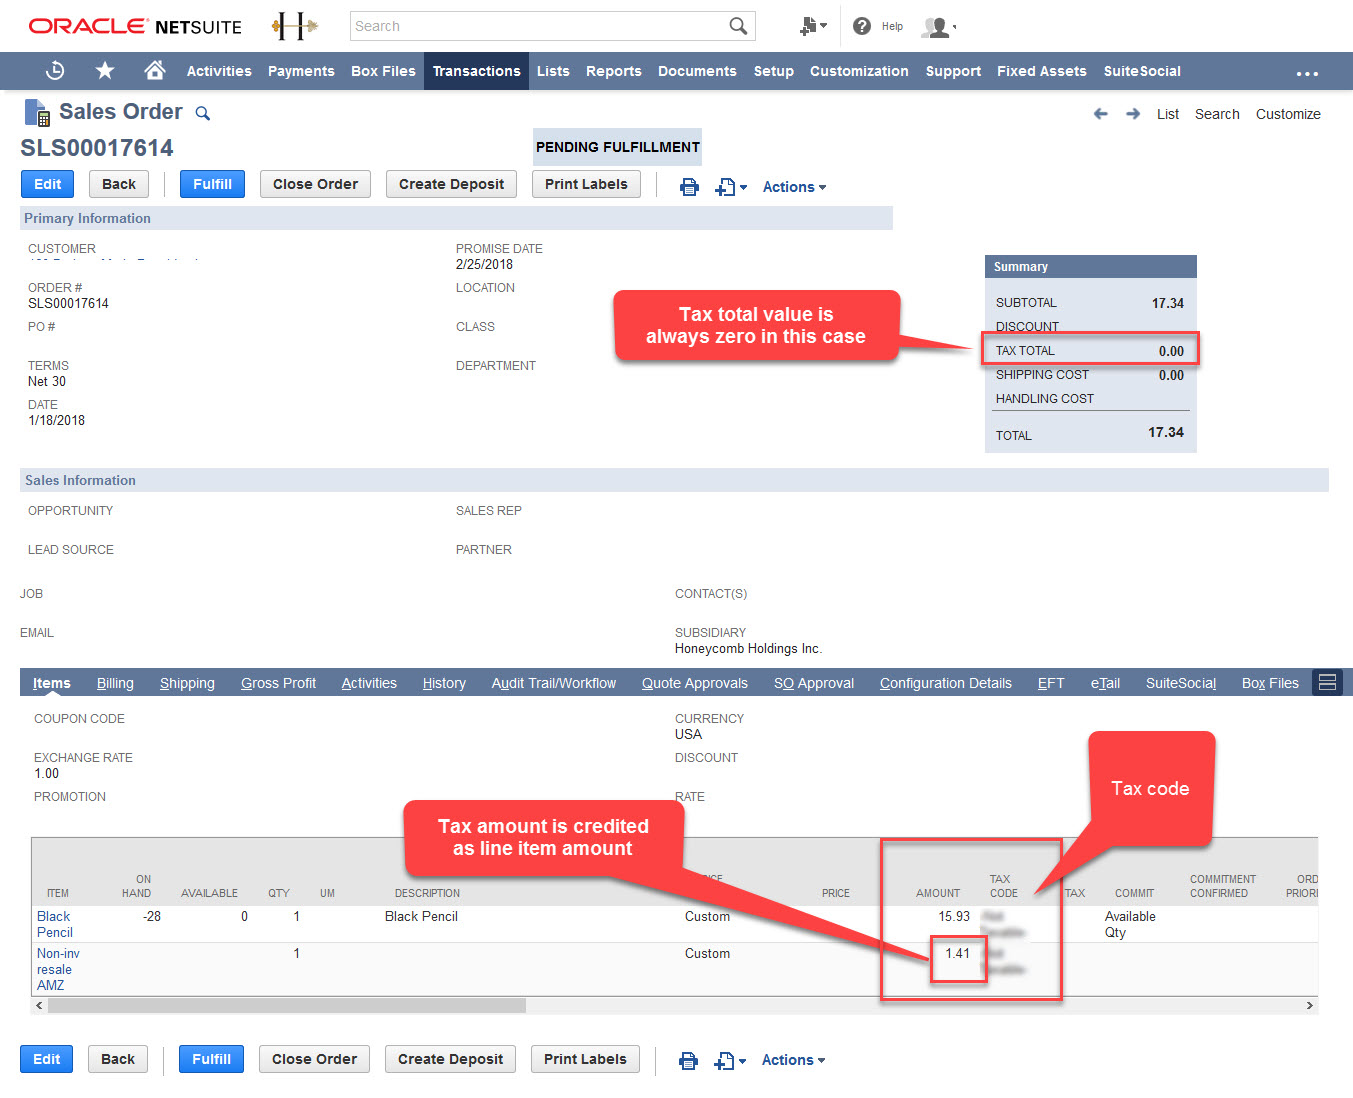Viewport: 1353px width, 1098px height.
Task: Click the Sales Order search magnifier icon
Action: [203, 113]
